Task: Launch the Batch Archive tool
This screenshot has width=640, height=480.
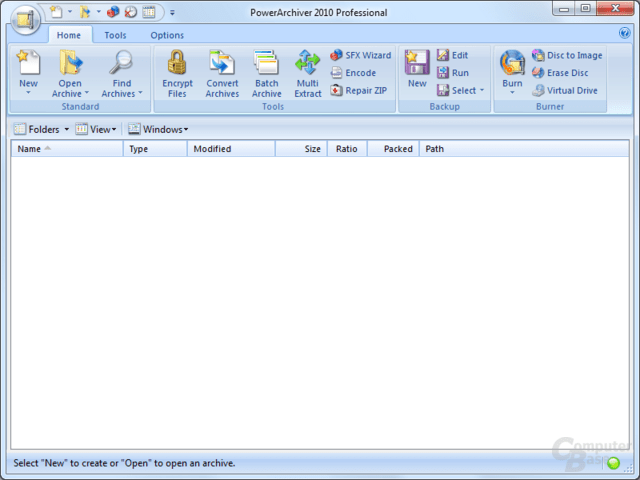Action: point(267,73)
